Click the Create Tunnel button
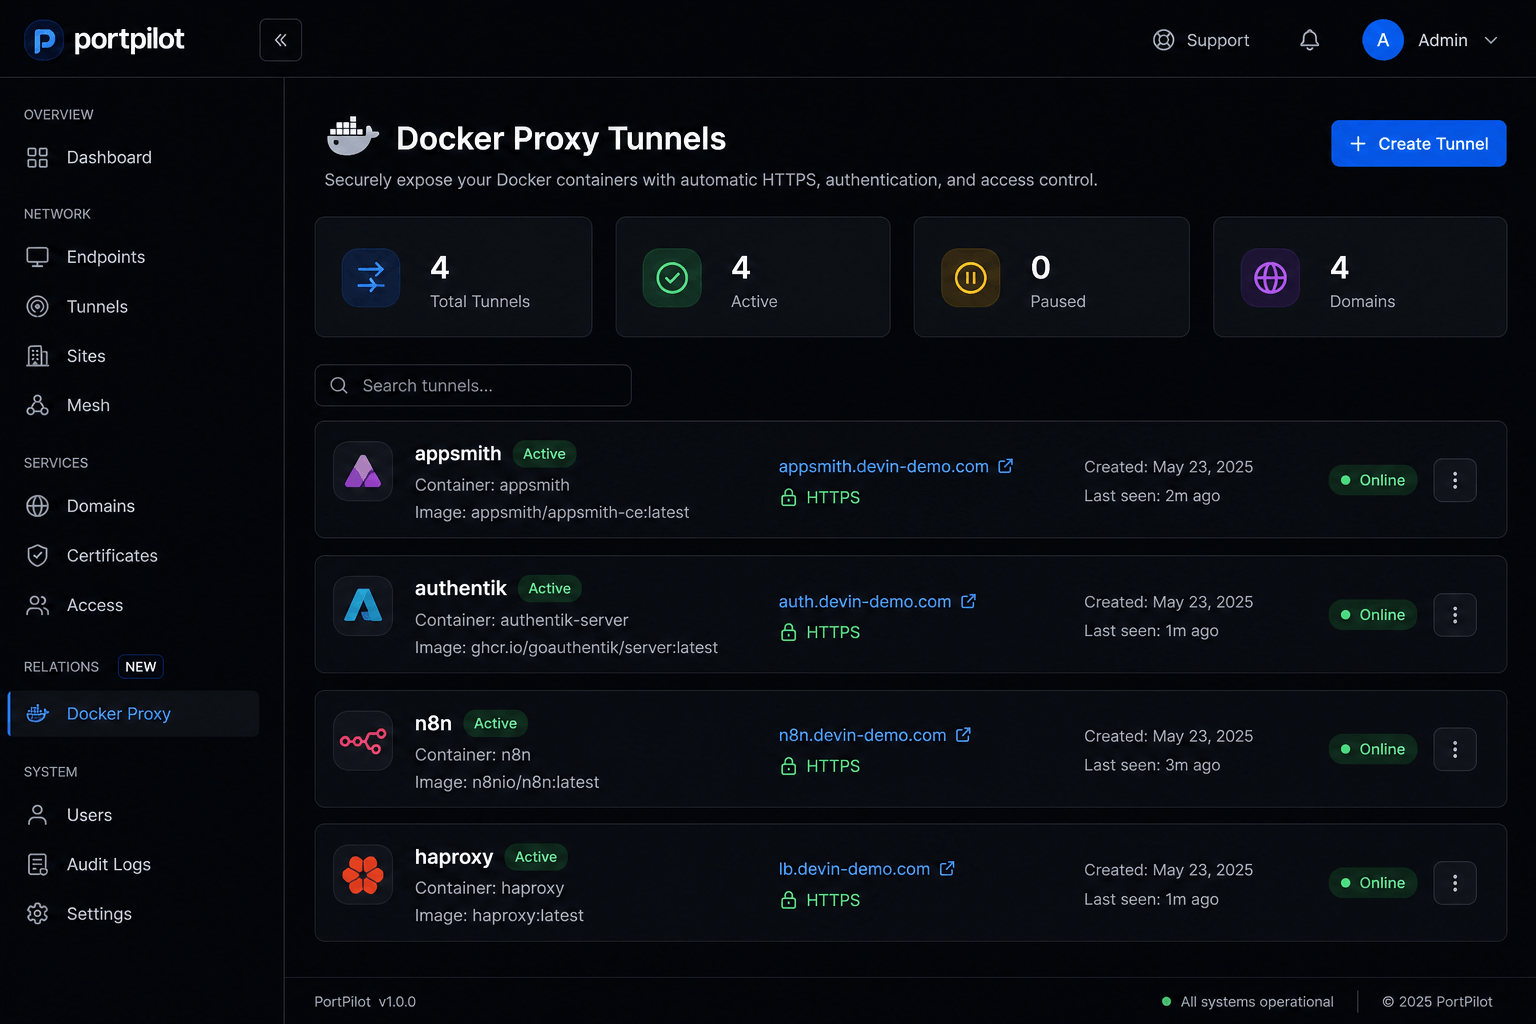Viewport: 1536px width, 1024px height. [x=1418, y=144]
